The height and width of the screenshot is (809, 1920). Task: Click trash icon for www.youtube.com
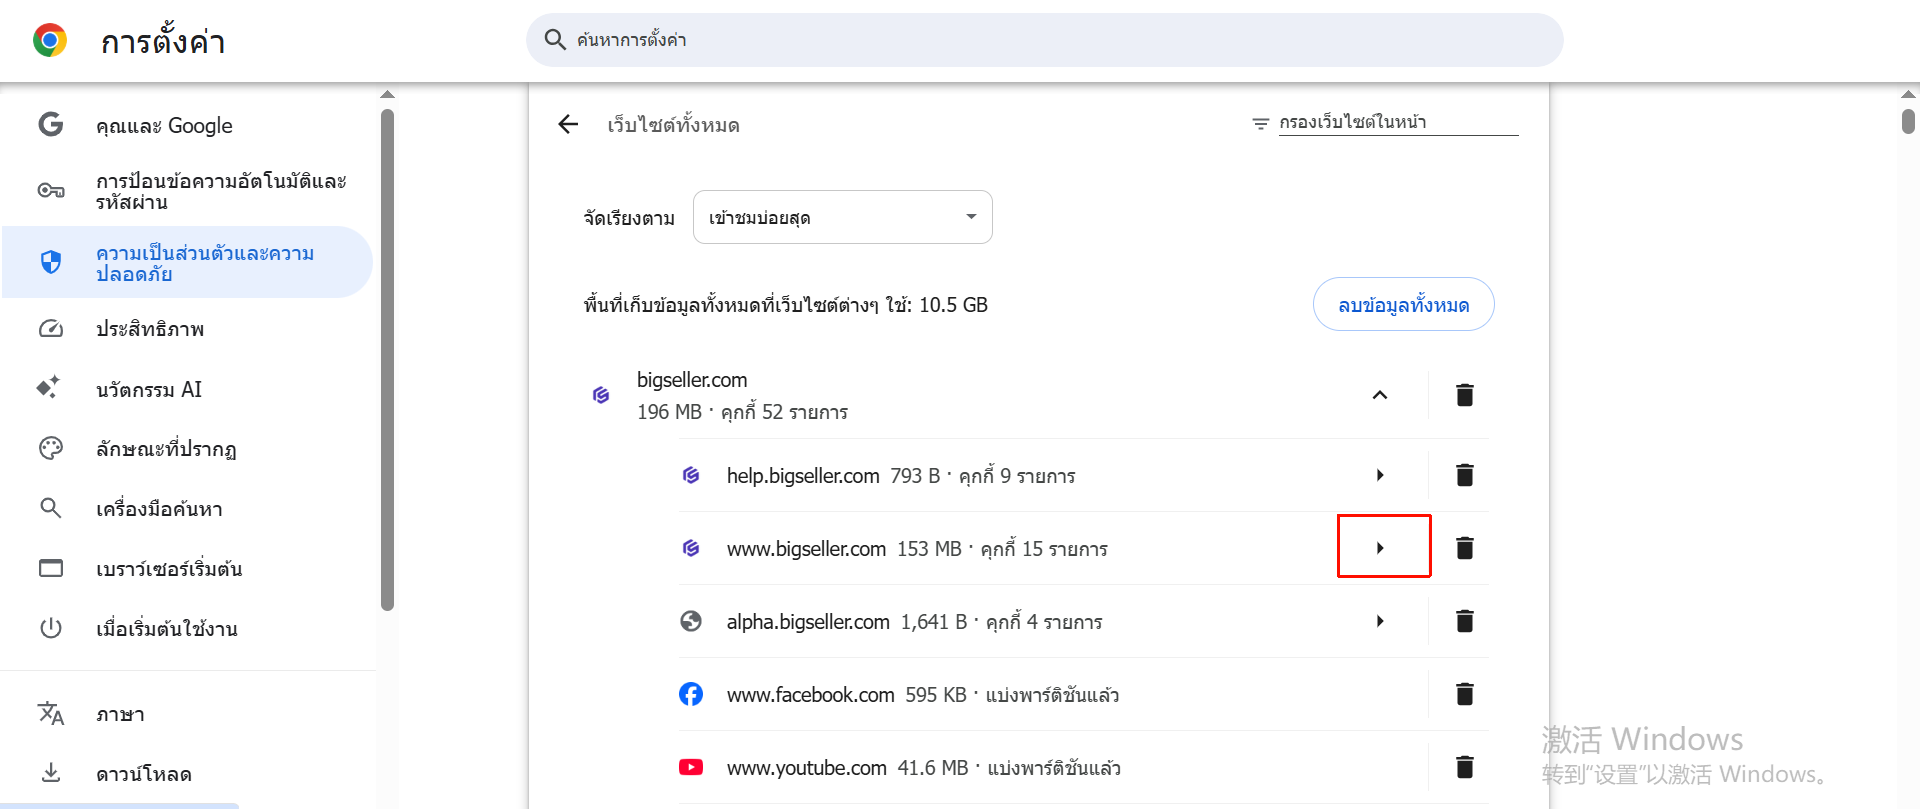pyautogui.click(x=1464, y=767)
